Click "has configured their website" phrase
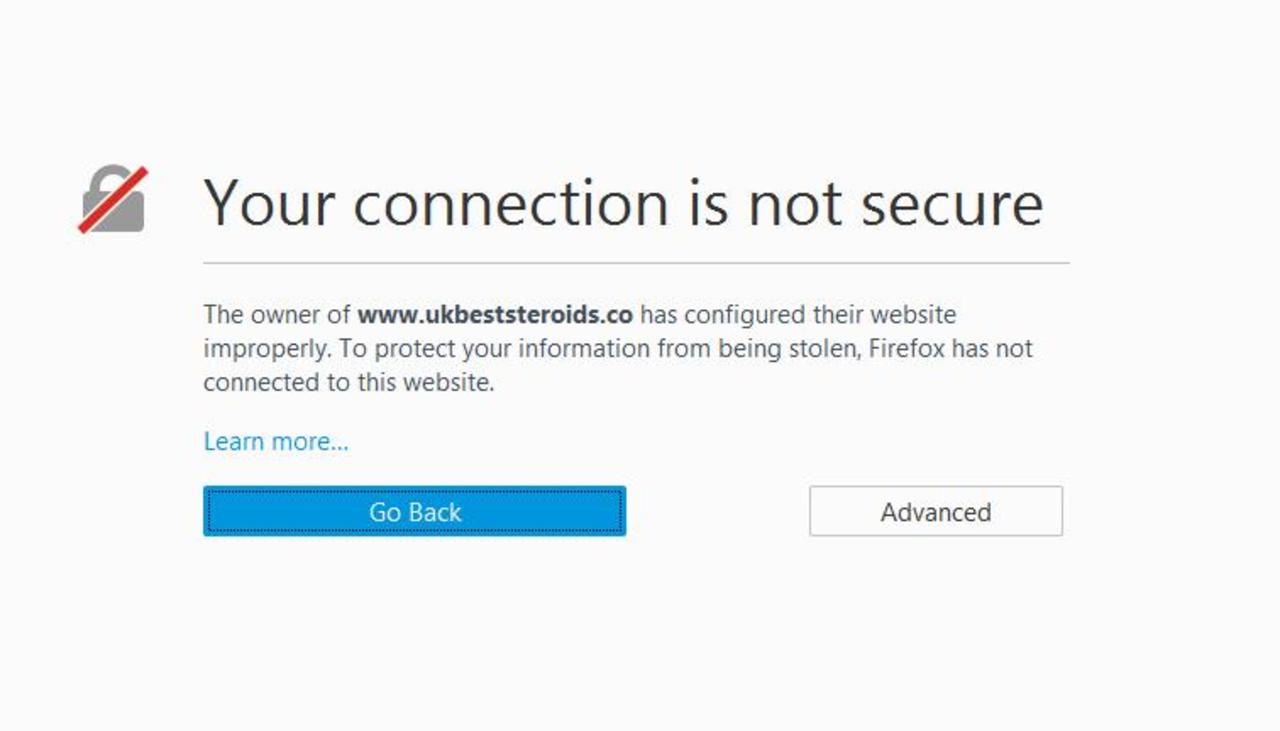The height and width of the screenshot is (731, 1280). pos(798,315)
